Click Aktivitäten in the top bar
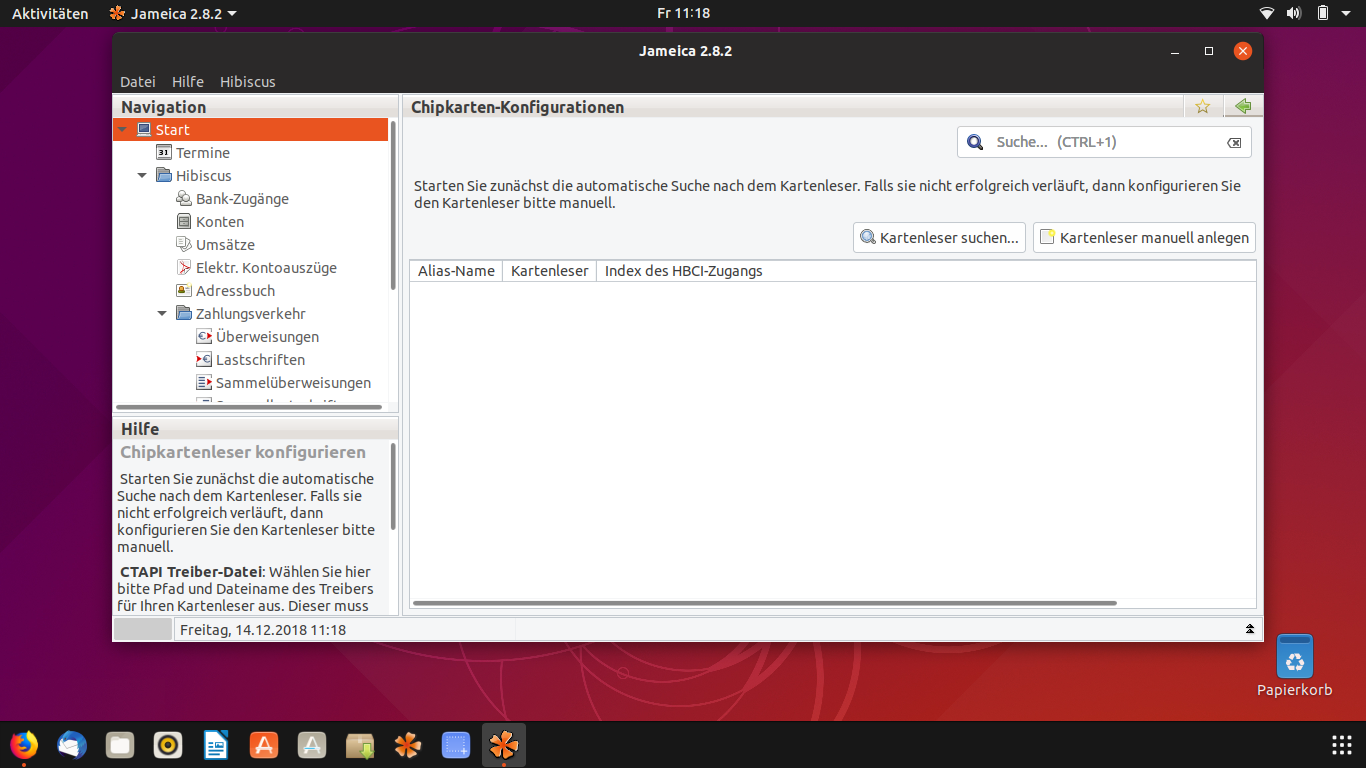Screen dimensions: 1366x768 50,13
